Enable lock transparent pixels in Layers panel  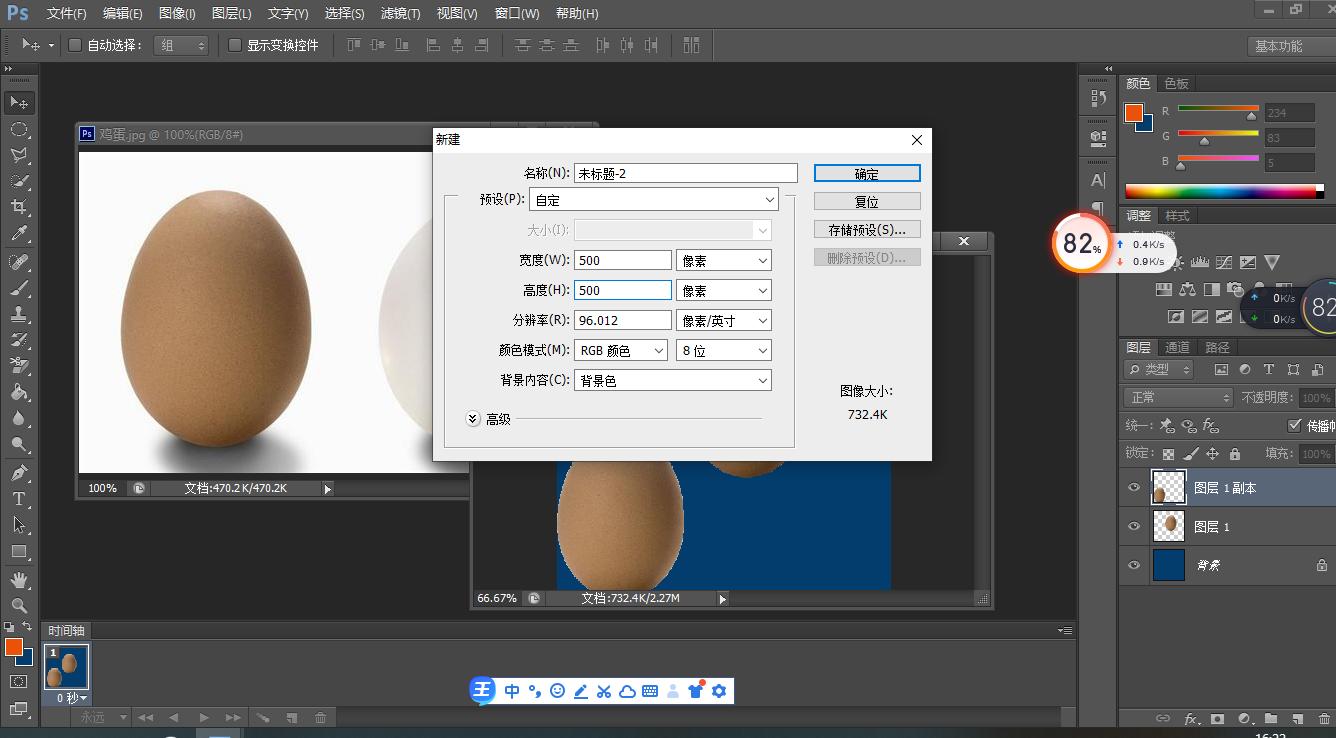point(1168,453)
